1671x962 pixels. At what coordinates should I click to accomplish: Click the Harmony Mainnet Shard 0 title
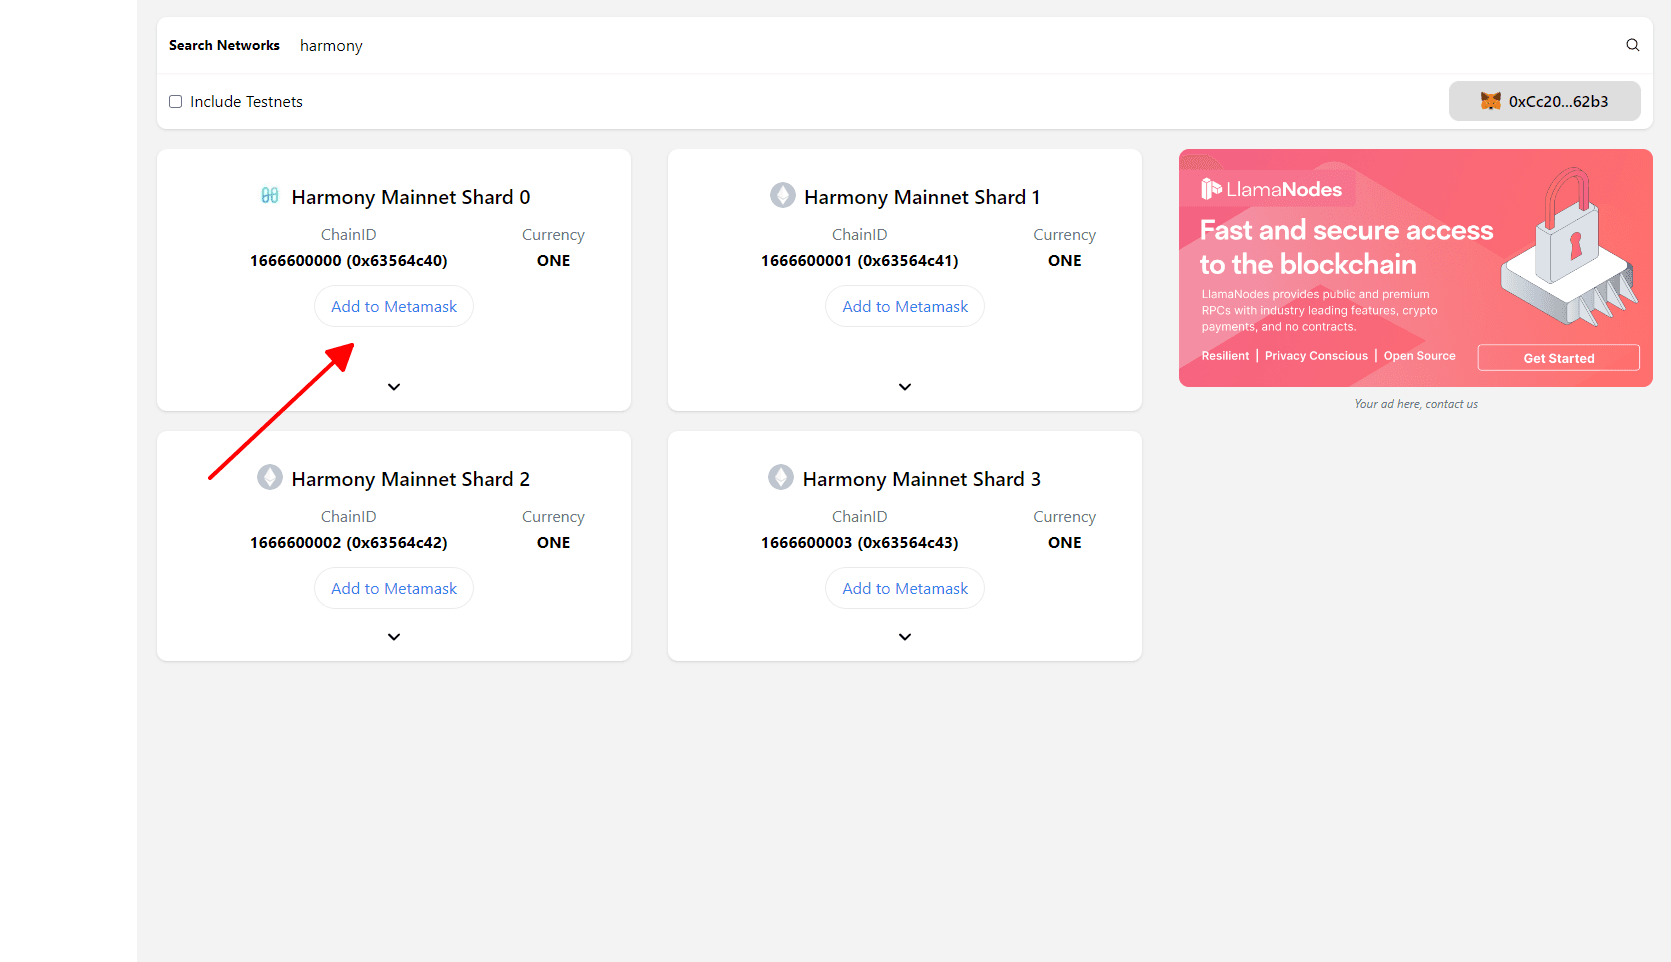point(411,197)
